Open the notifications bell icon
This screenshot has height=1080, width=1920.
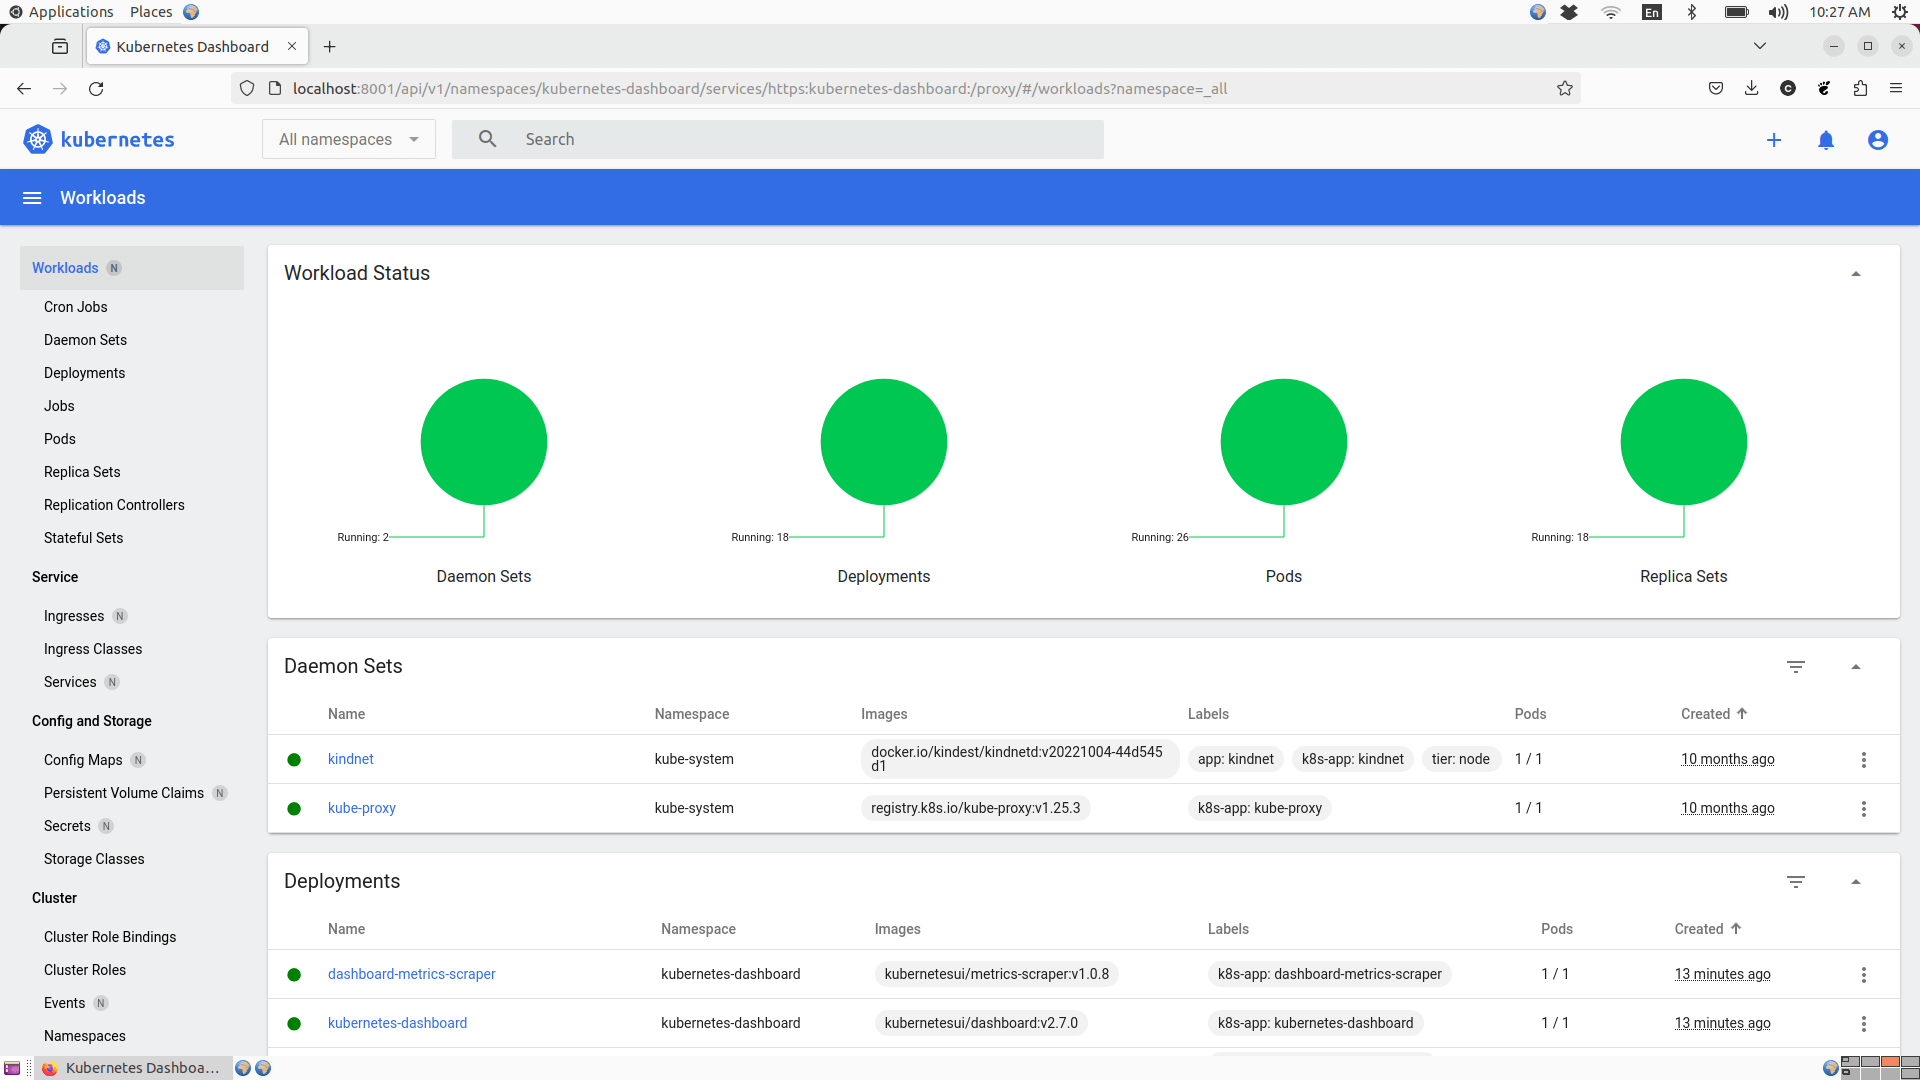click(x=1826, y=140)
